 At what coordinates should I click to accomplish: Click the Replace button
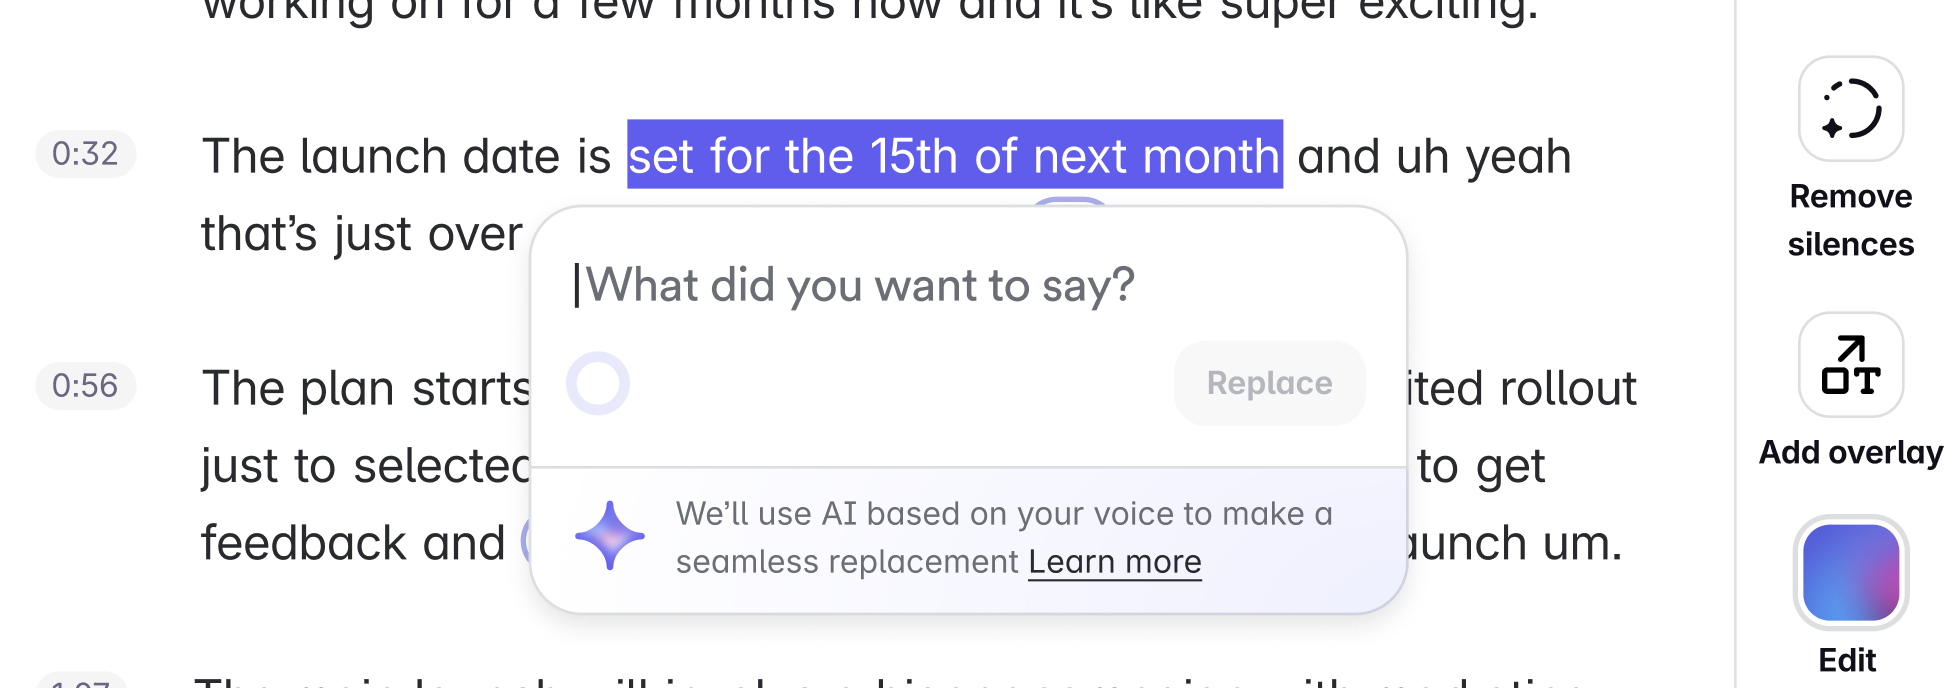(1268, 382)
